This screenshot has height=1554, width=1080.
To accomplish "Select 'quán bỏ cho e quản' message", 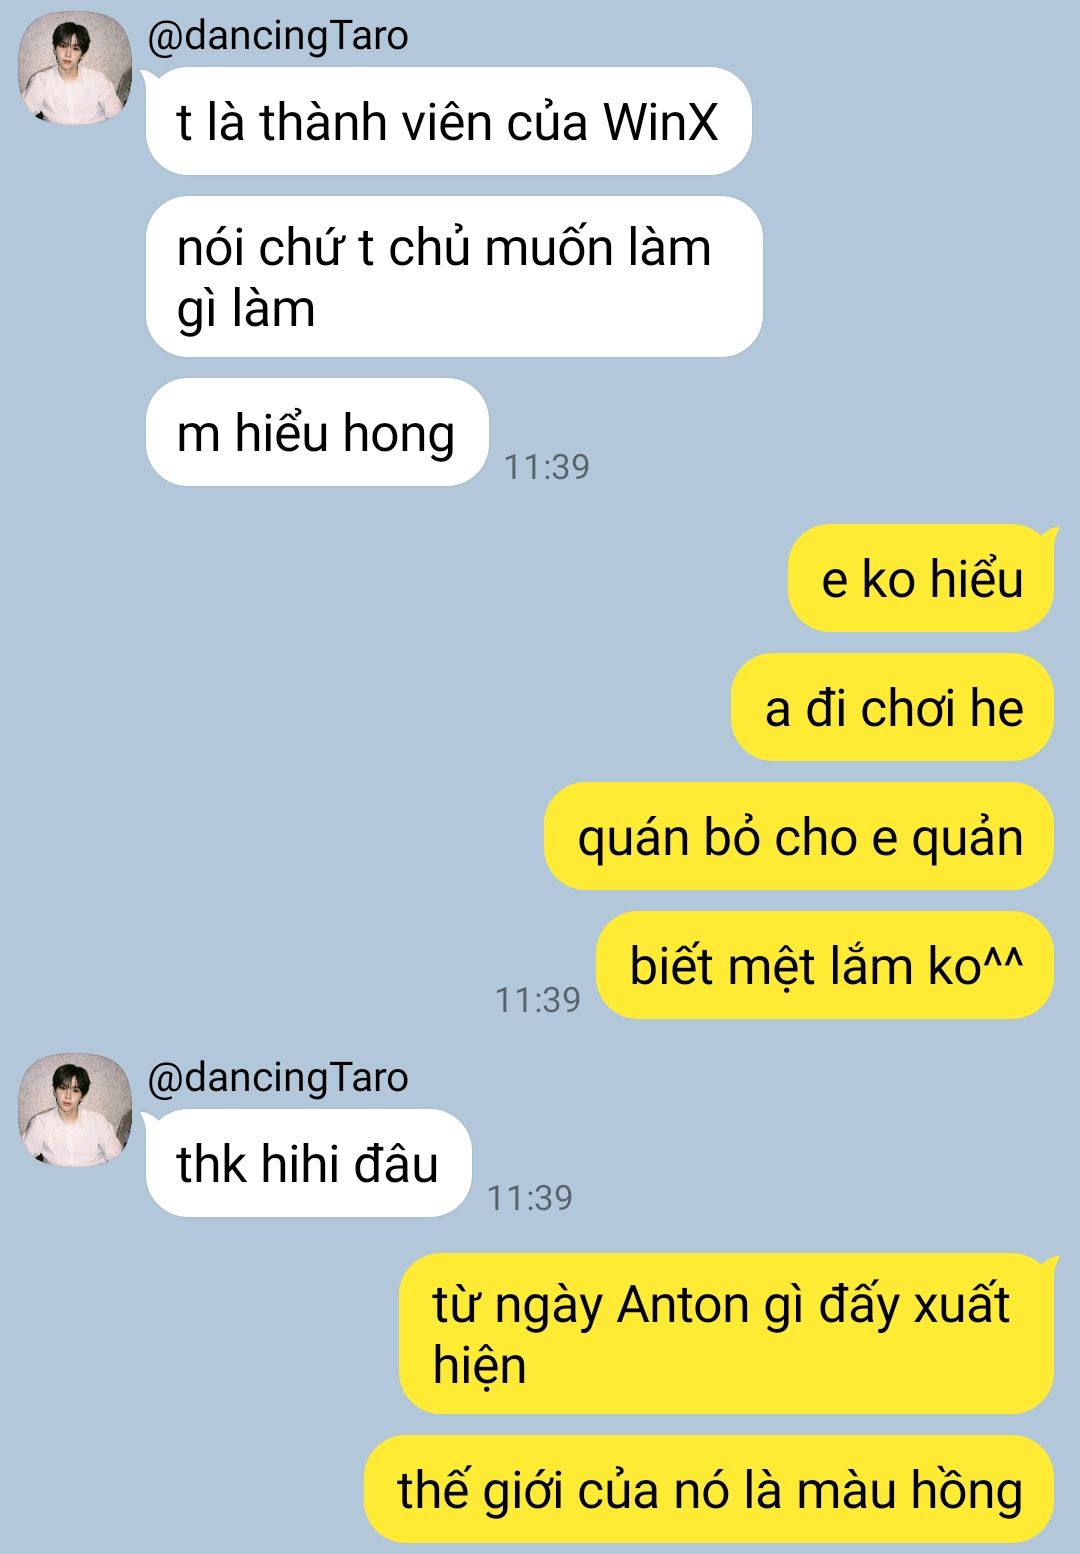I will tap(799, 836).
